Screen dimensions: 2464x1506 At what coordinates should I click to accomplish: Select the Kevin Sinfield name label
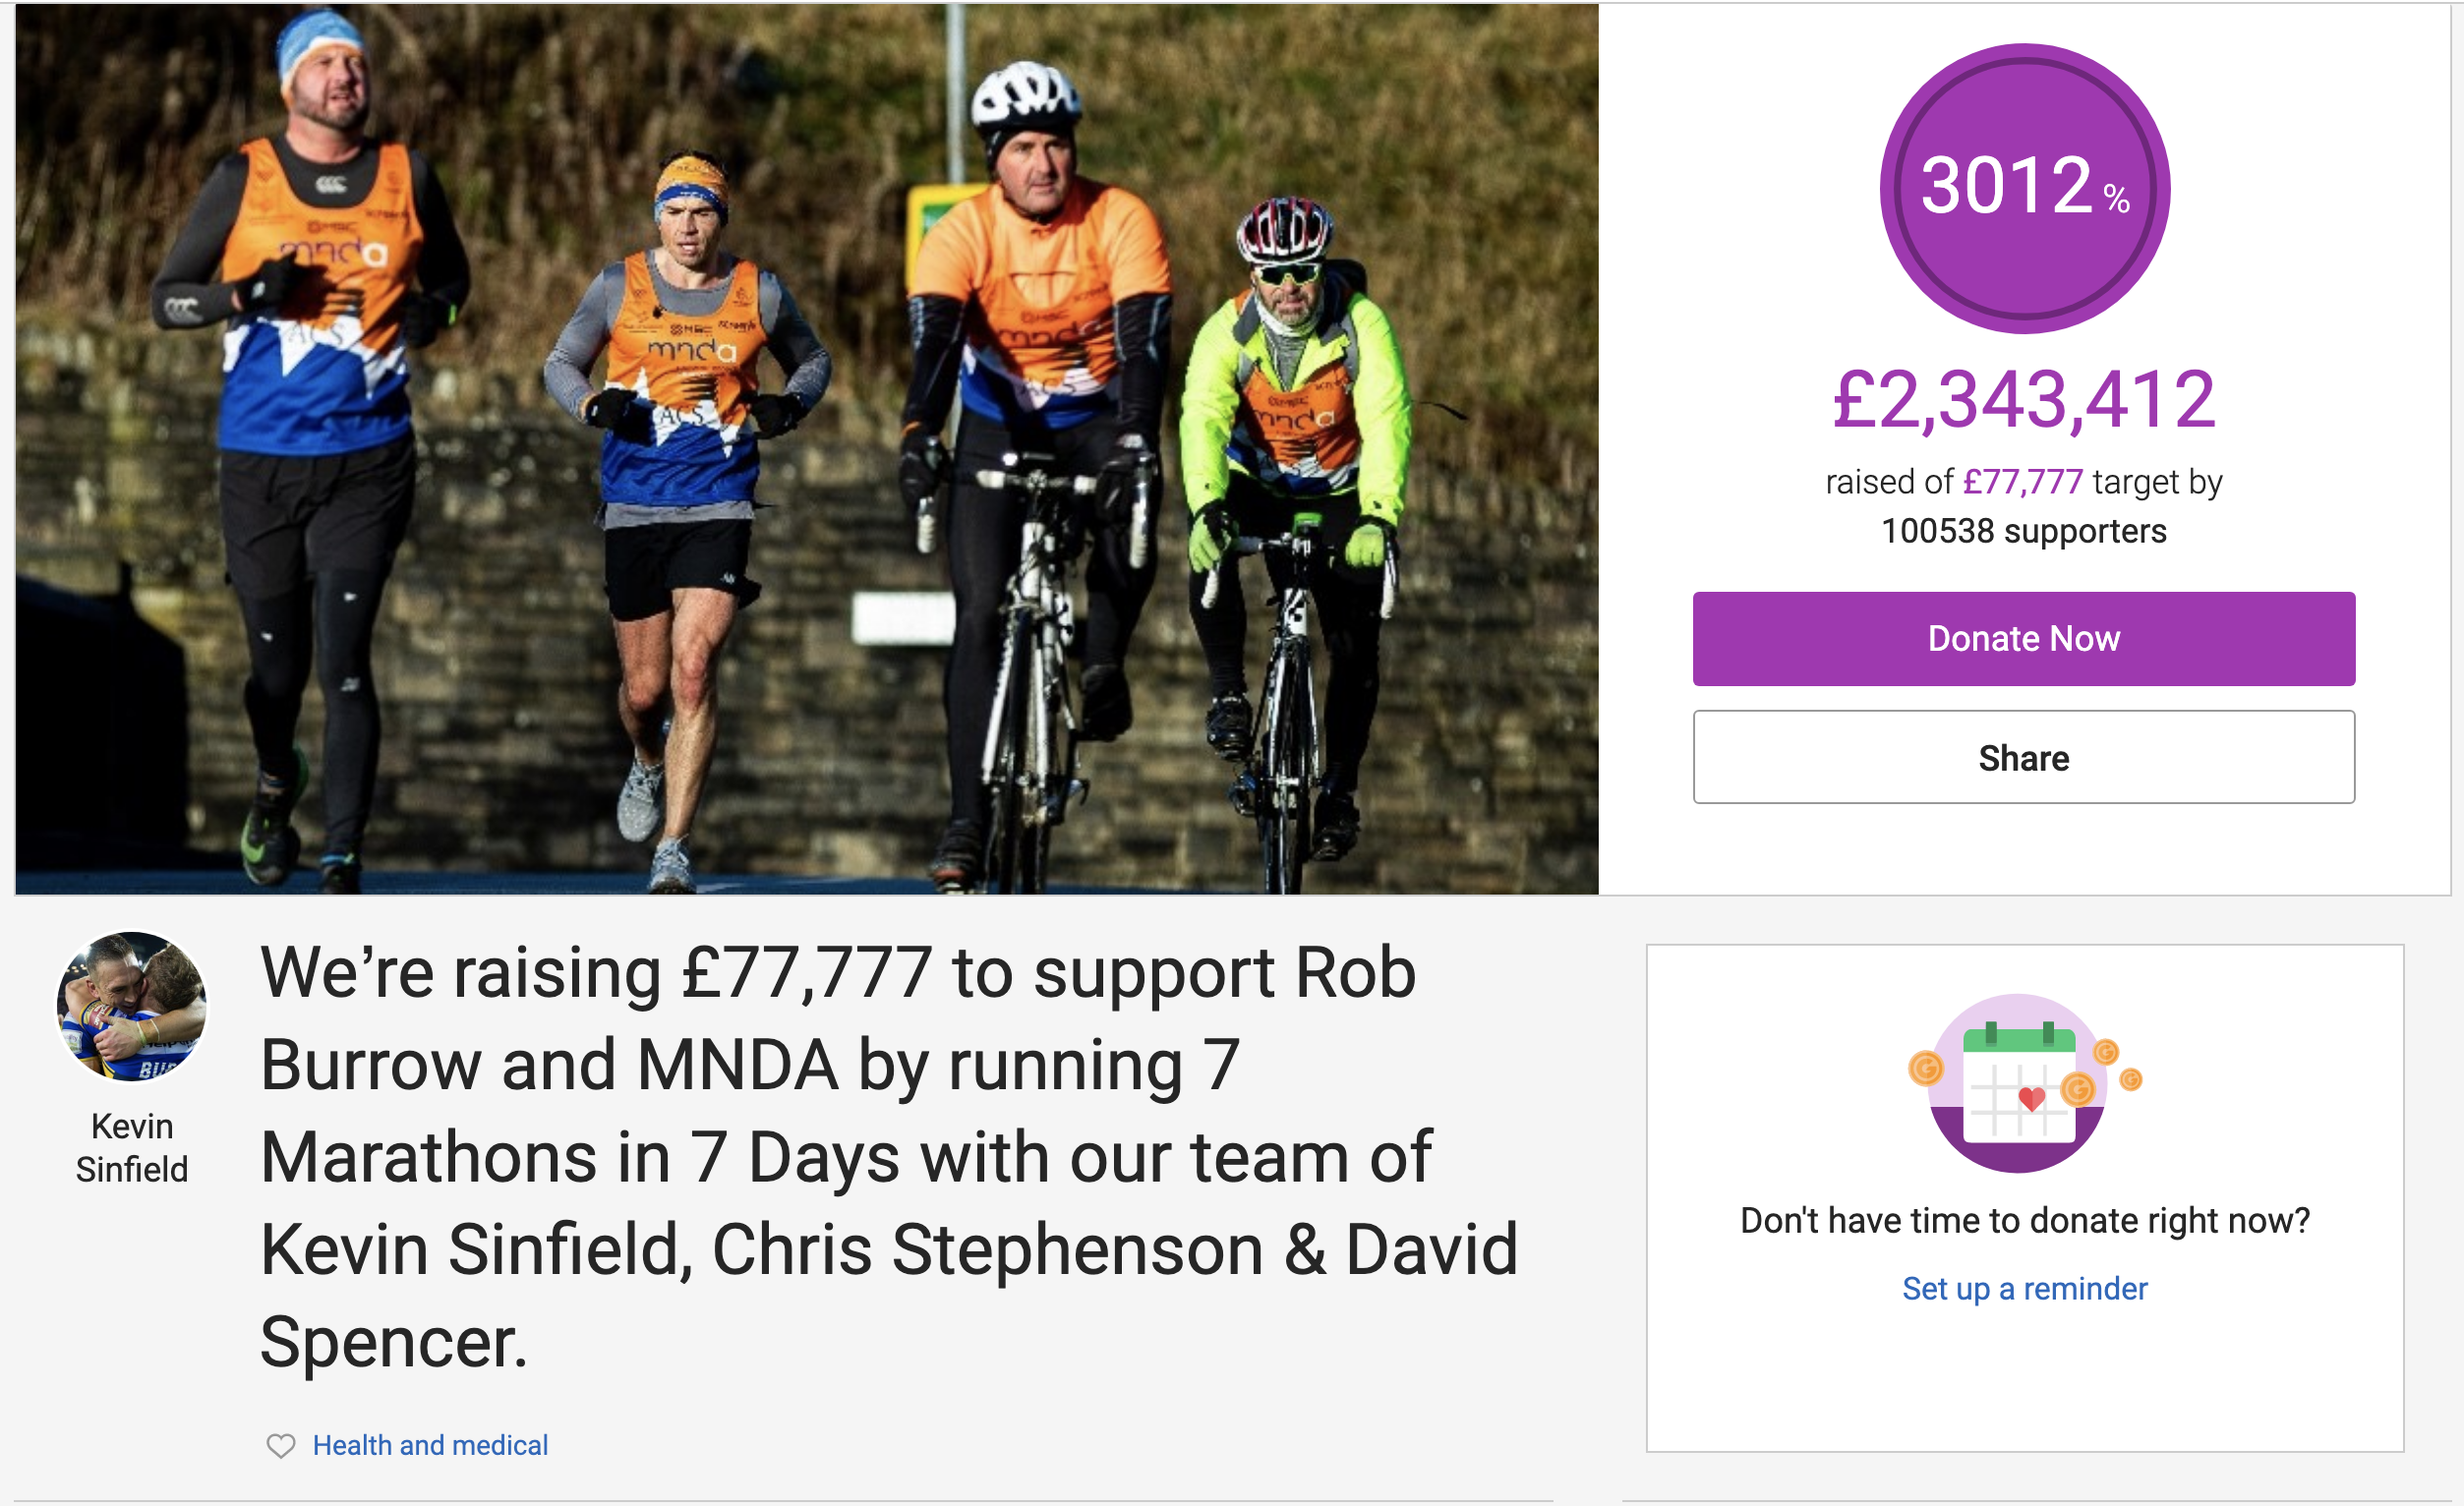132,1148
